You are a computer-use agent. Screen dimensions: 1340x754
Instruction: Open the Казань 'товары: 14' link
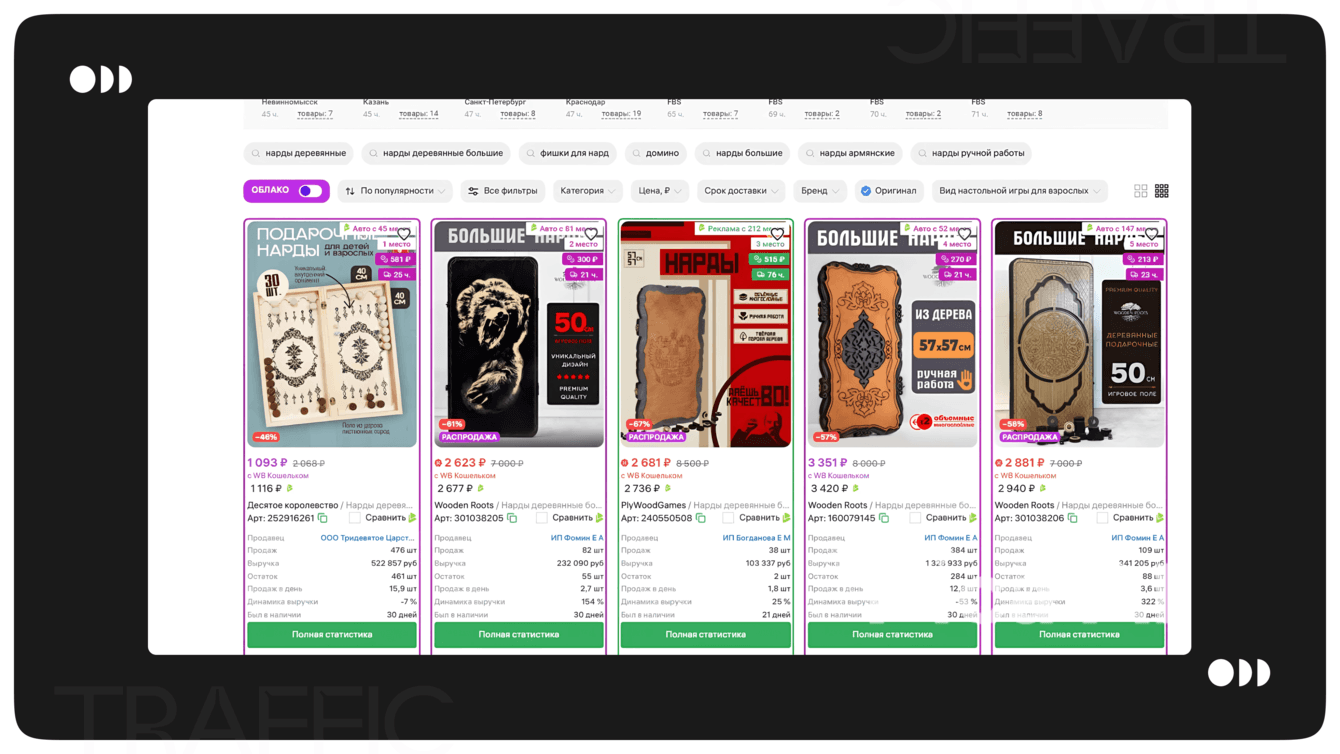tap(419, 114)
